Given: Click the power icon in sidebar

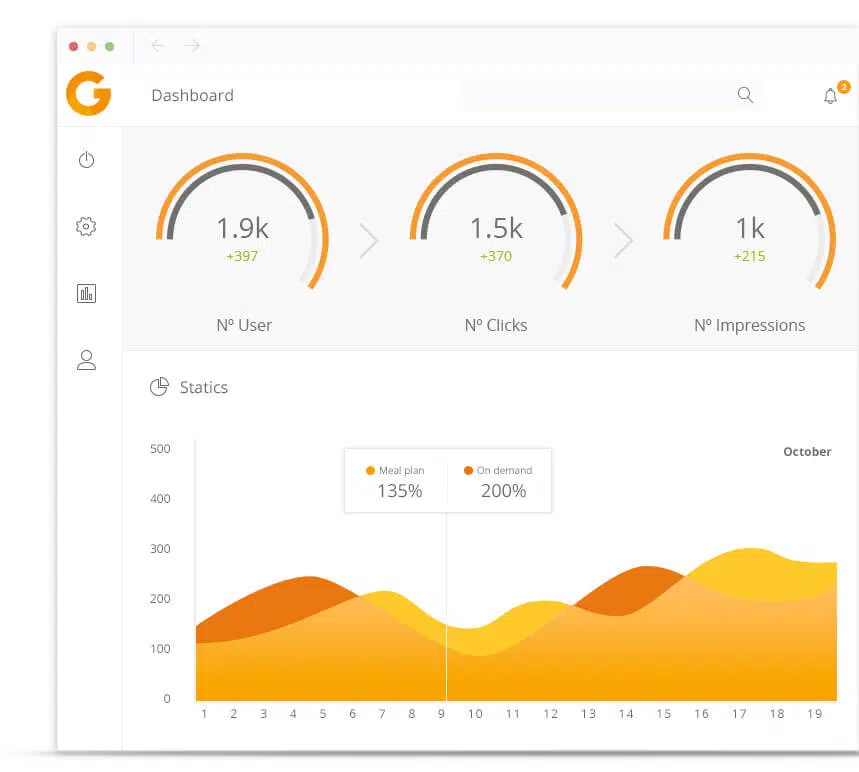Looking at the screenshot, I should click(87, 159).
